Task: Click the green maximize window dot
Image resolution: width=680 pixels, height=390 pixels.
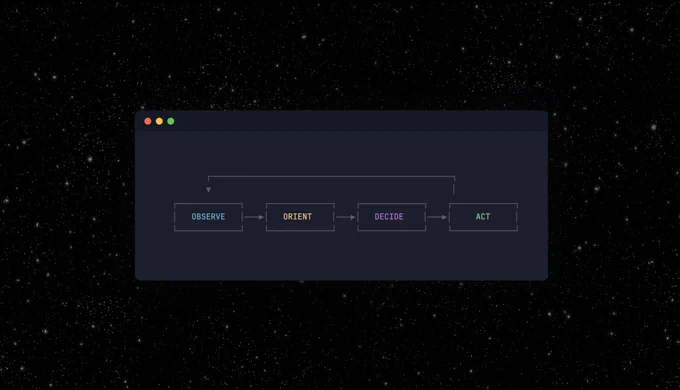Action: tap(171, 121)
